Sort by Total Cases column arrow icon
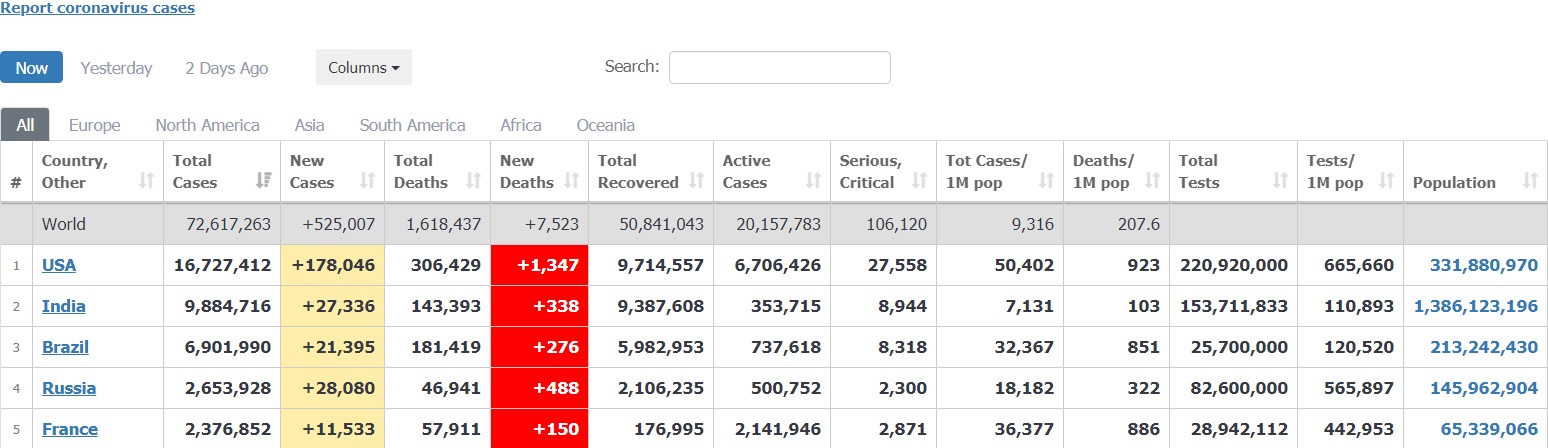The width and height of the screenshot is (1548, 448). (264, 181)
